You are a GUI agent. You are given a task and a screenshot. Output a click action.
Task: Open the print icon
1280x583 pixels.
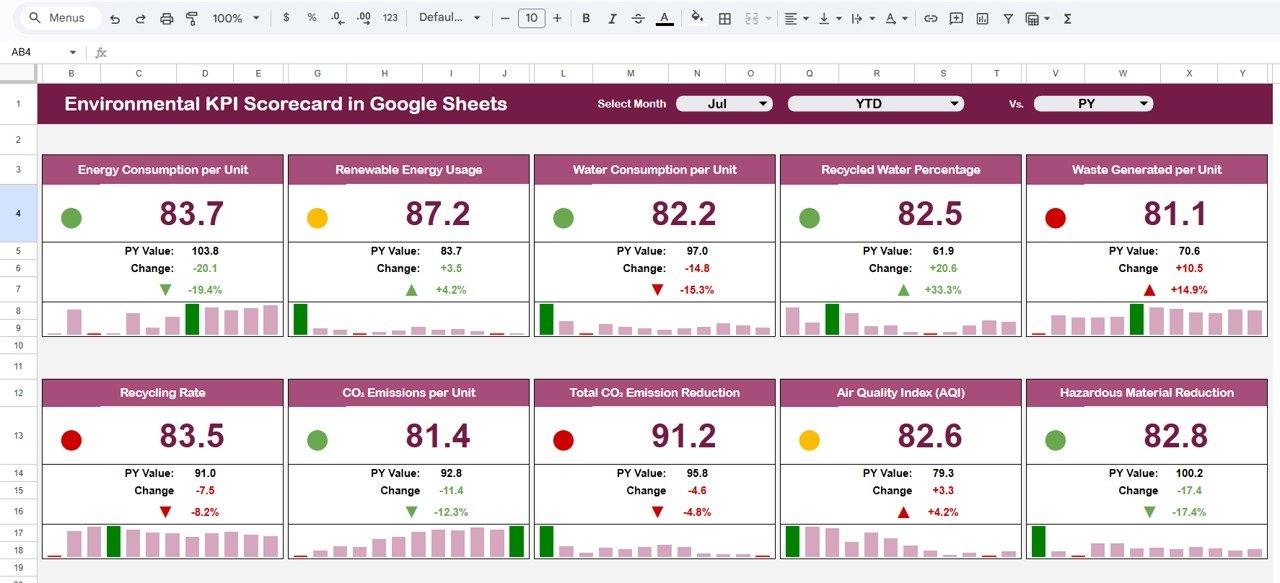click(167, 17)
